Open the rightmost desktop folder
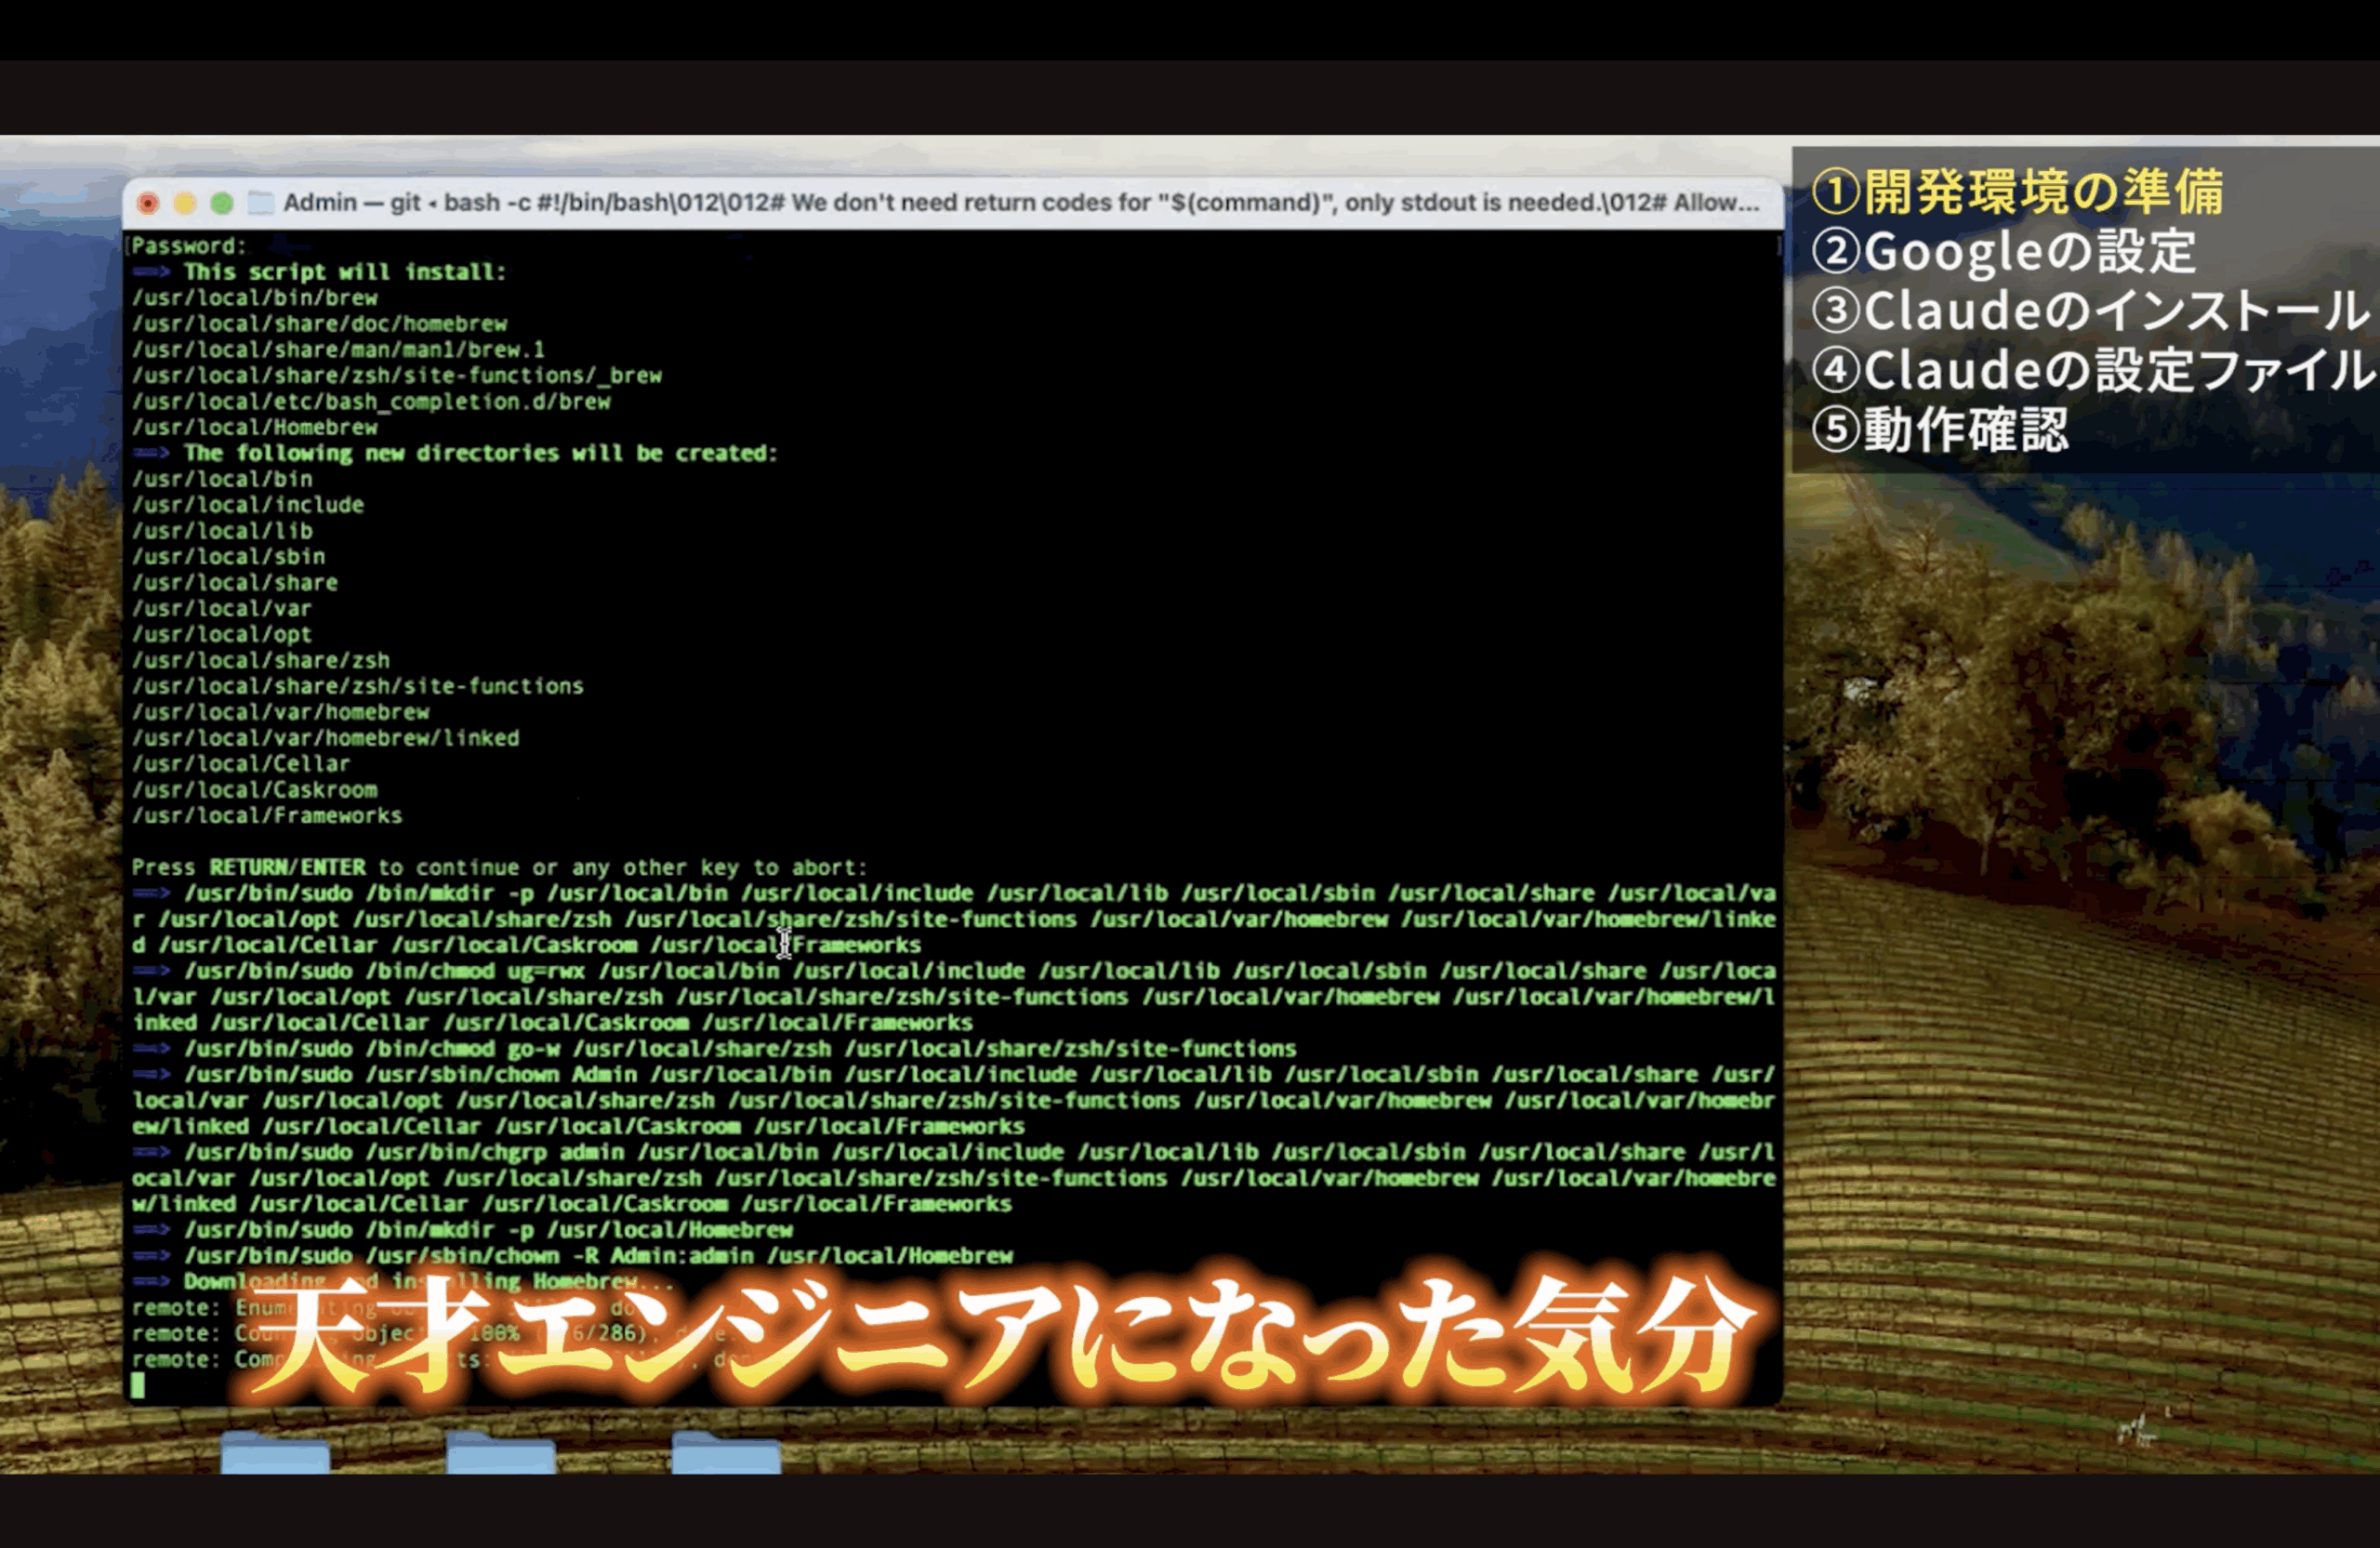Screen dimensions: 2380x1548 pos(726,1455)
